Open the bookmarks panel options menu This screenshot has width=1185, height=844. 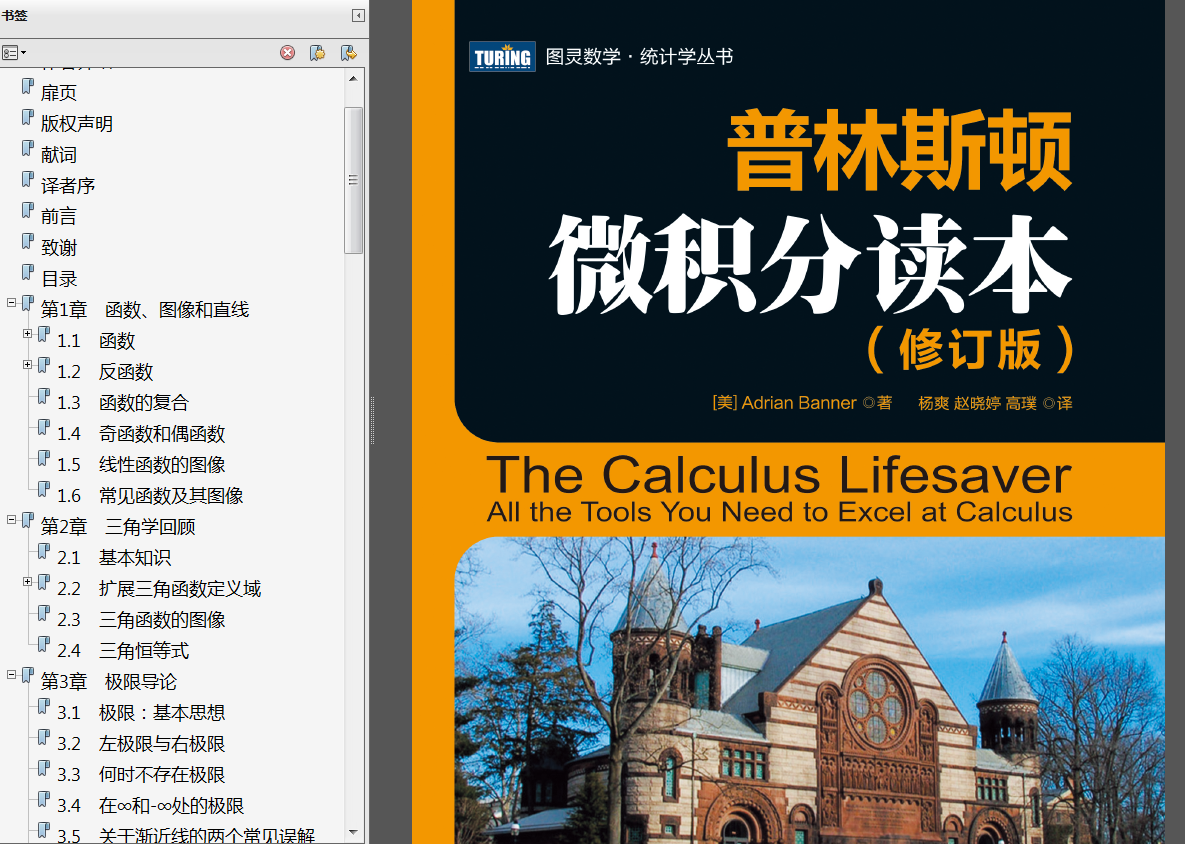(x=14, y=53)
